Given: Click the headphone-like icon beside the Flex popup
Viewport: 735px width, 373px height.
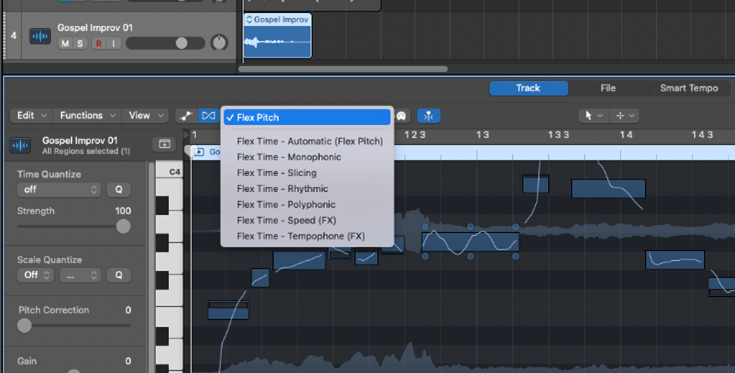Looking at the screenshot, I should pyautogui.click(x=402, y=116).
